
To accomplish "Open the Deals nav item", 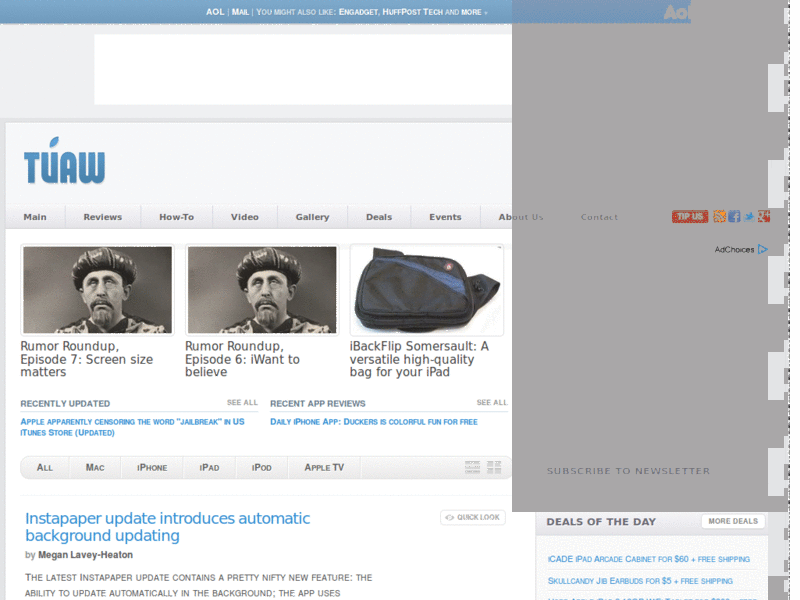I will point(379,217).
